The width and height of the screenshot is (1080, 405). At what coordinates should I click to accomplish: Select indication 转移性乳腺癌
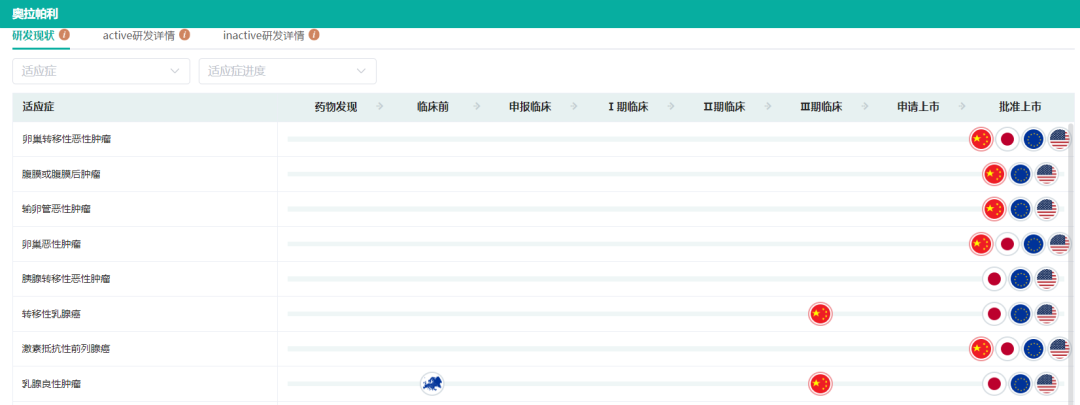point(52,314)
